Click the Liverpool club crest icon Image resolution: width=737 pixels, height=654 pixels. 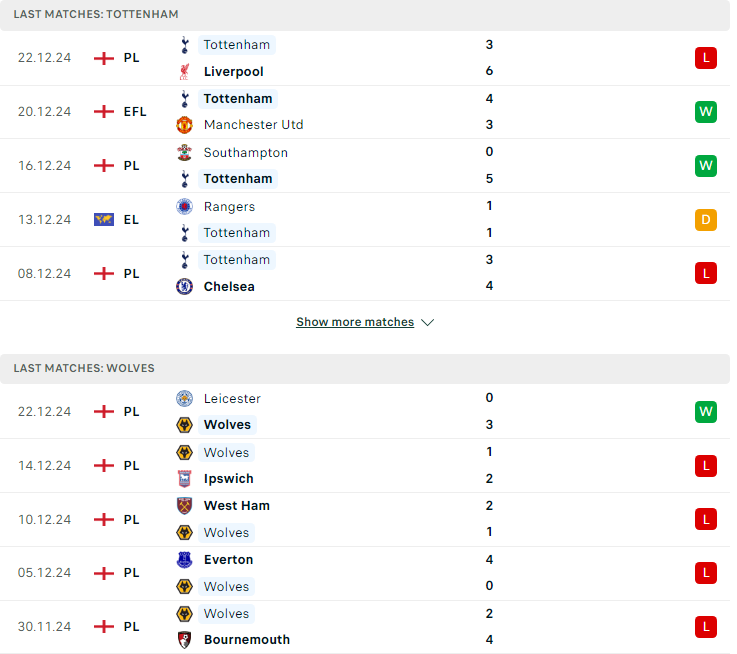pos(184,71)
